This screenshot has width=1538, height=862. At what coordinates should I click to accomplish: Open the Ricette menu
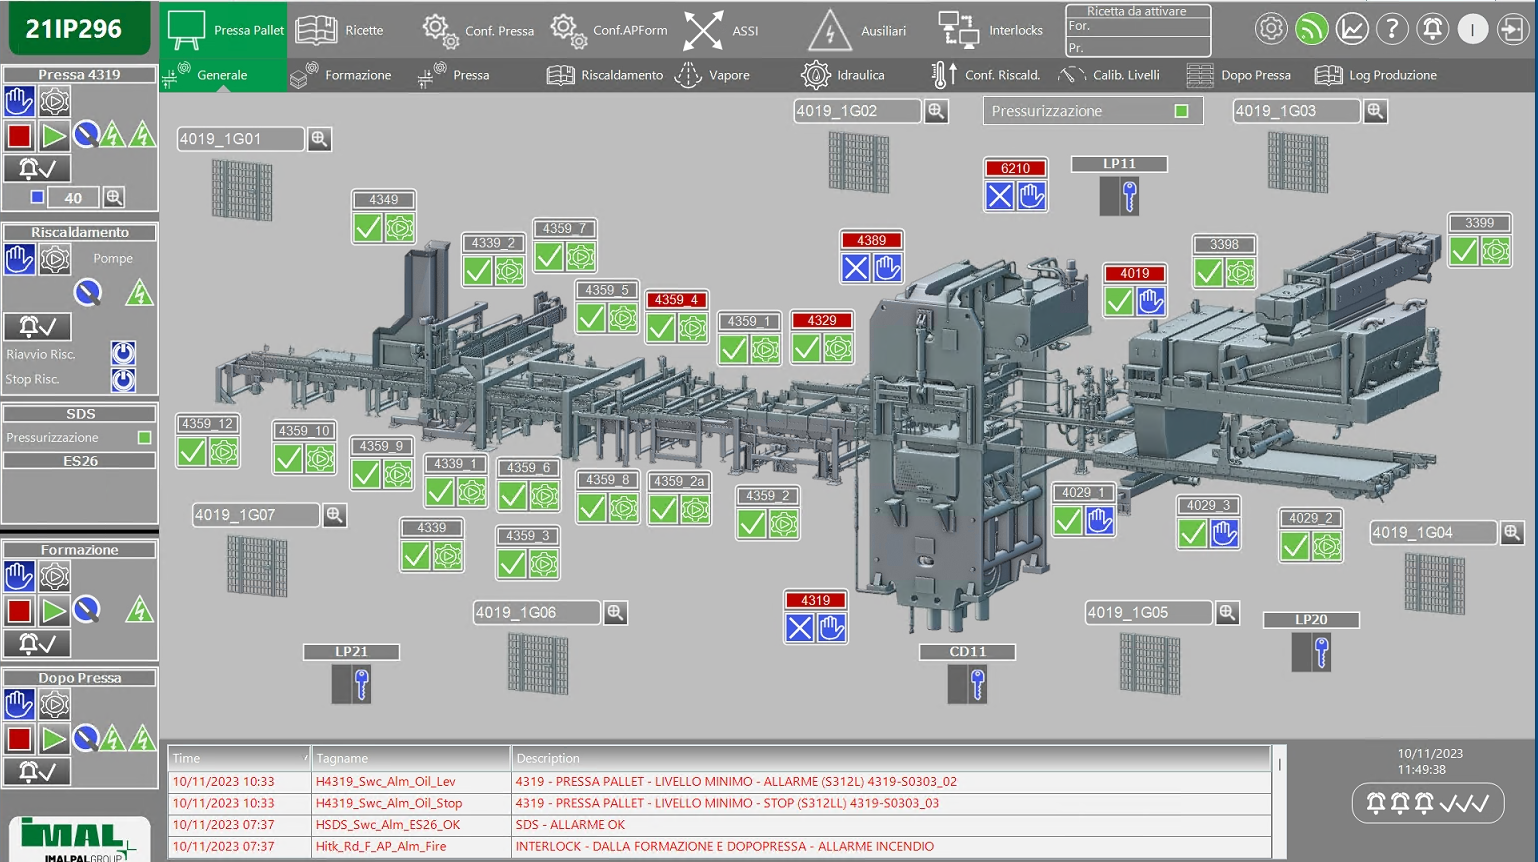pos(341,30)
